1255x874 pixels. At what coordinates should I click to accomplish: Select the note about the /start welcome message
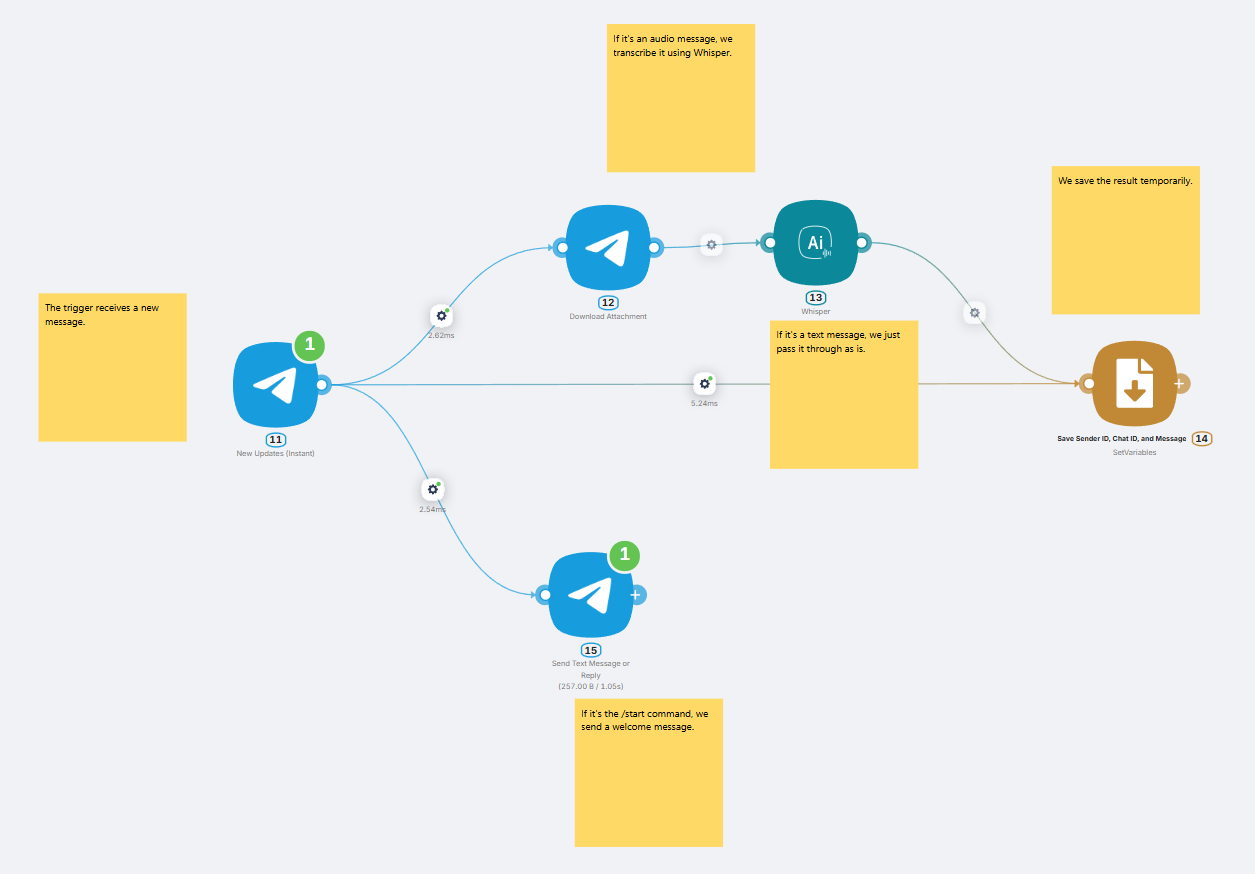point(649,773)
